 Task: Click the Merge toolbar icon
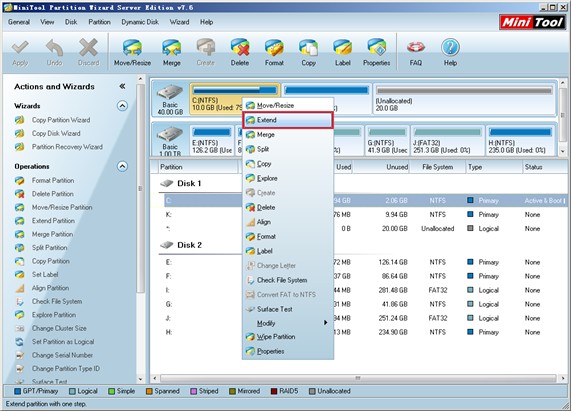tap(171, 52)
